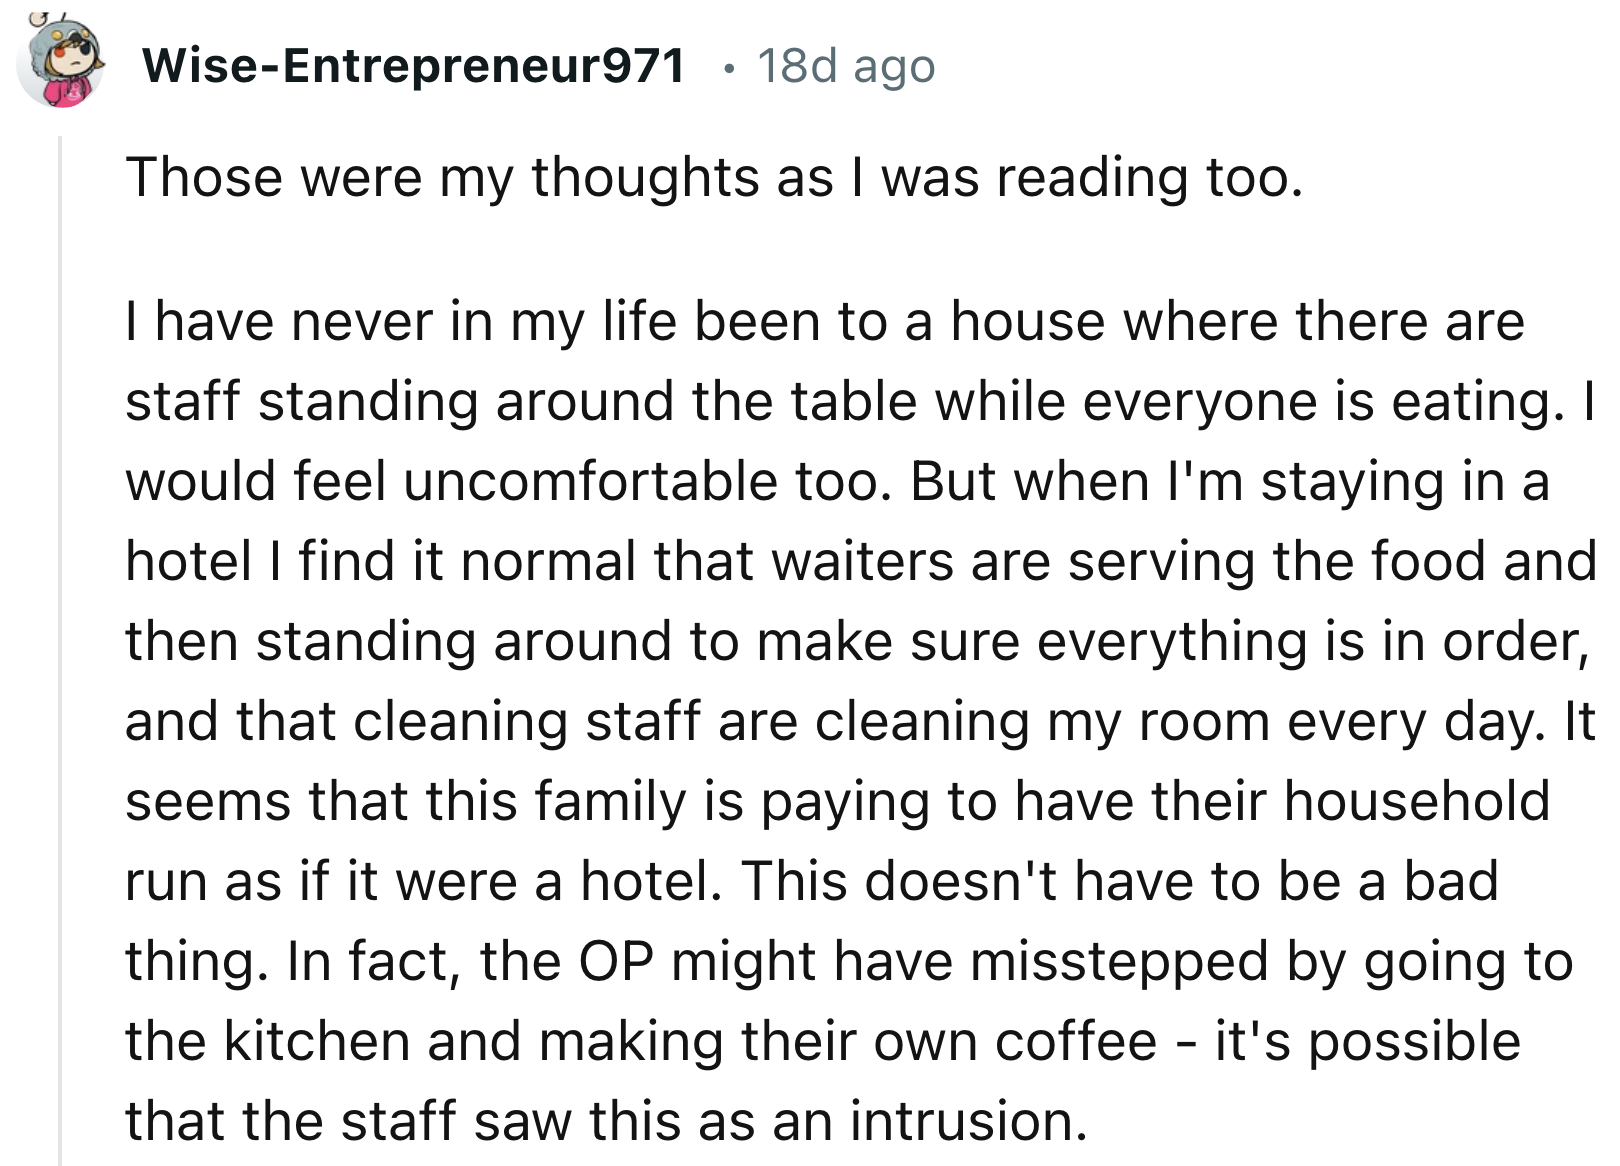Click the 18d ago timestamp
The height and width of the screenshot is (1166, 1620).
click(845, 67)
